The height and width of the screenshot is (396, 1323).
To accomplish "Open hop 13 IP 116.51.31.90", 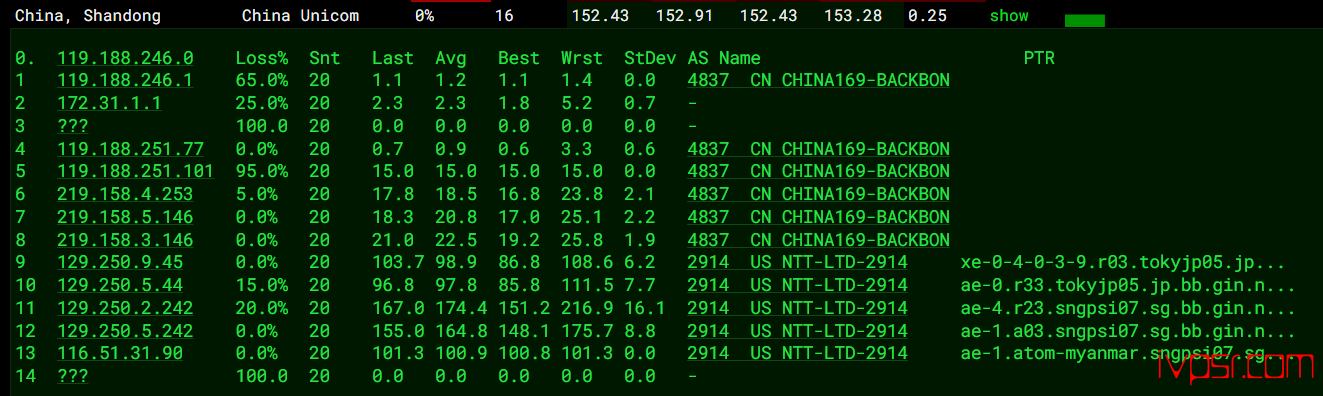I will [x=121, y=353].
